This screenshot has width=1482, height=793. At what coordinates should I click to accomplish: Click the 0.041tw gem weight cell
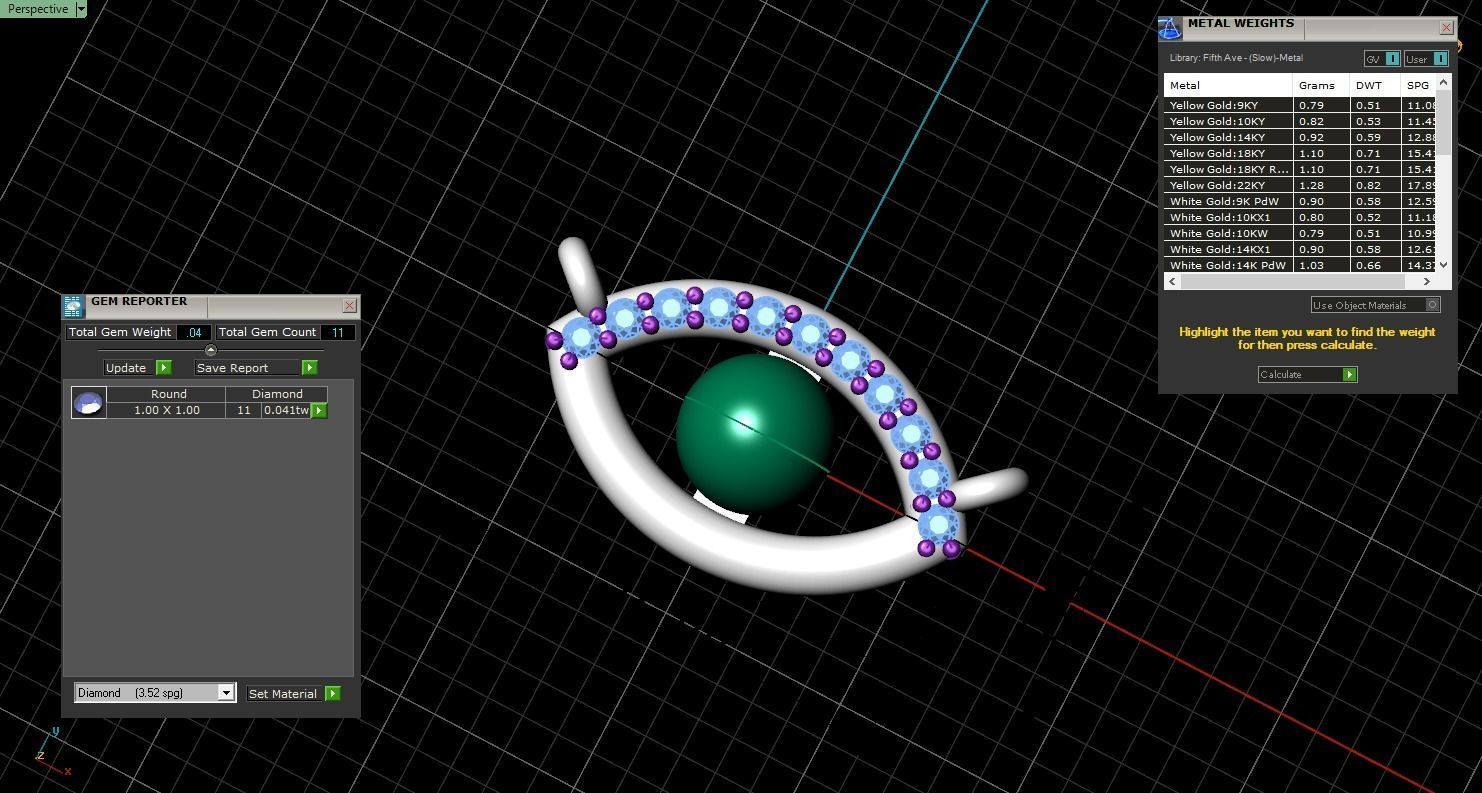click(x=286, y=410)
